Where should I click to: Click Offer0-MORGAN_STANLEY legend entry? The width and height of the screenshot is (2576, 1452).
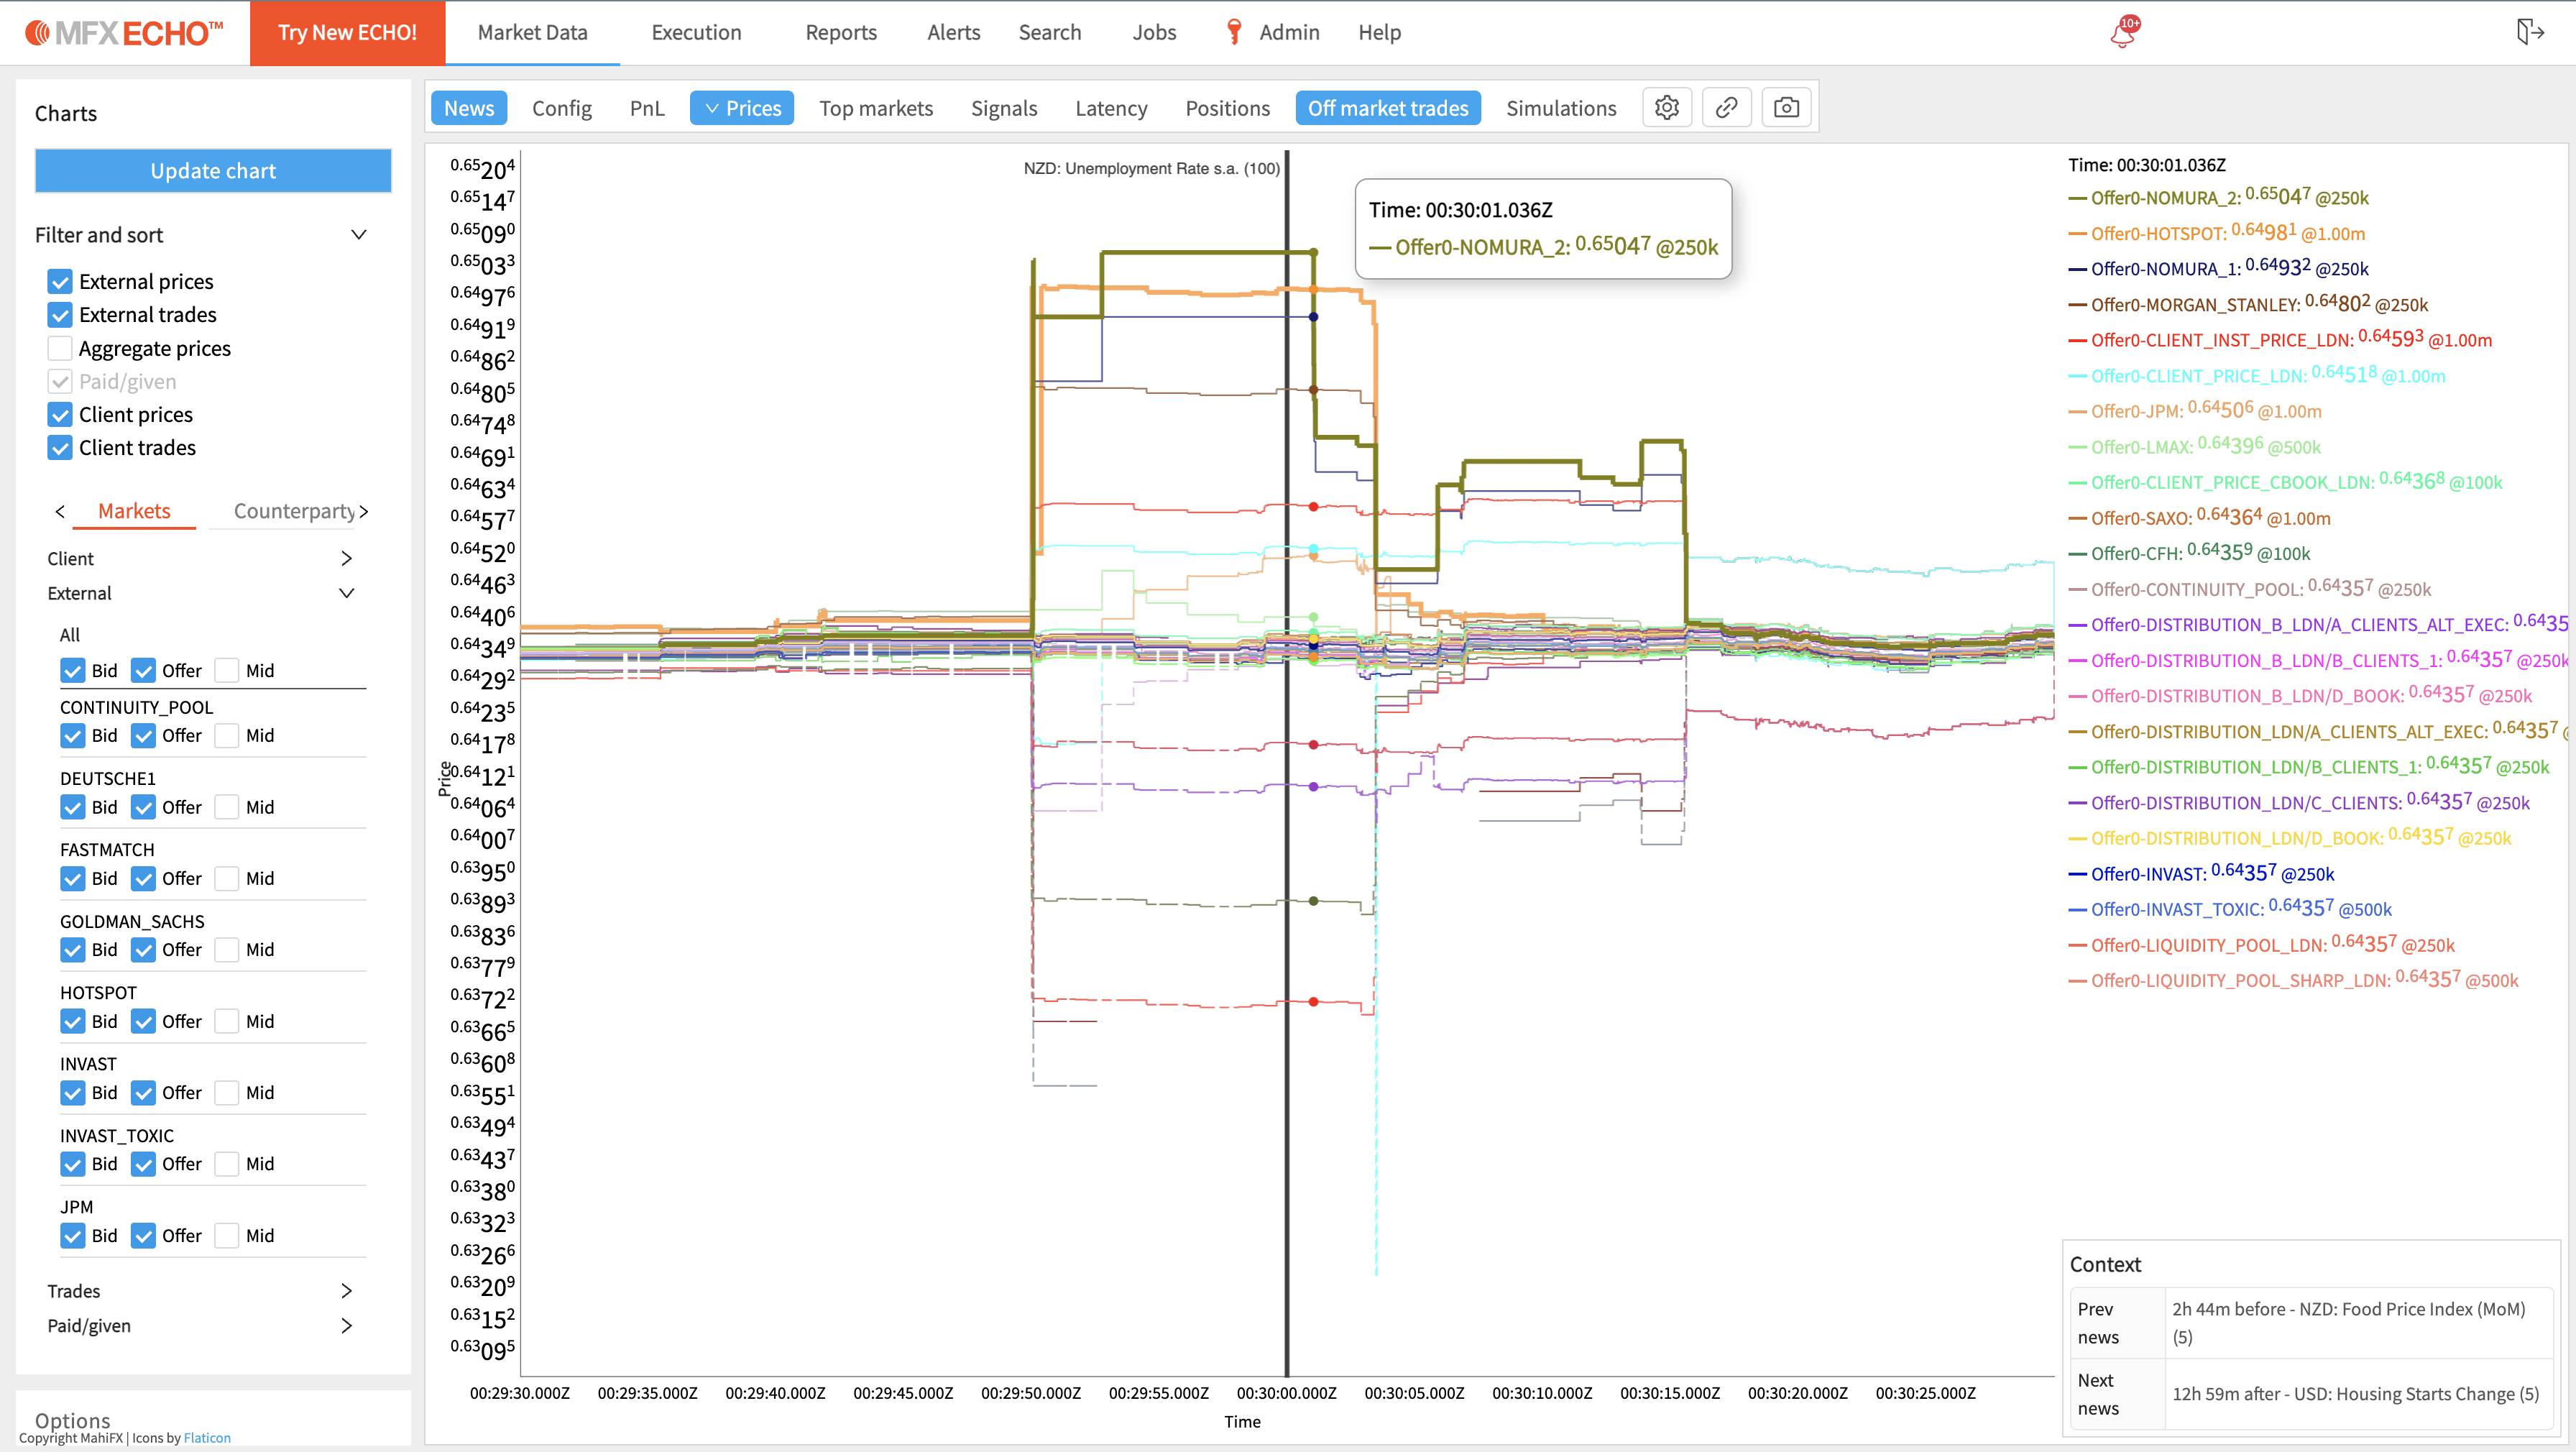(2248, 304)
